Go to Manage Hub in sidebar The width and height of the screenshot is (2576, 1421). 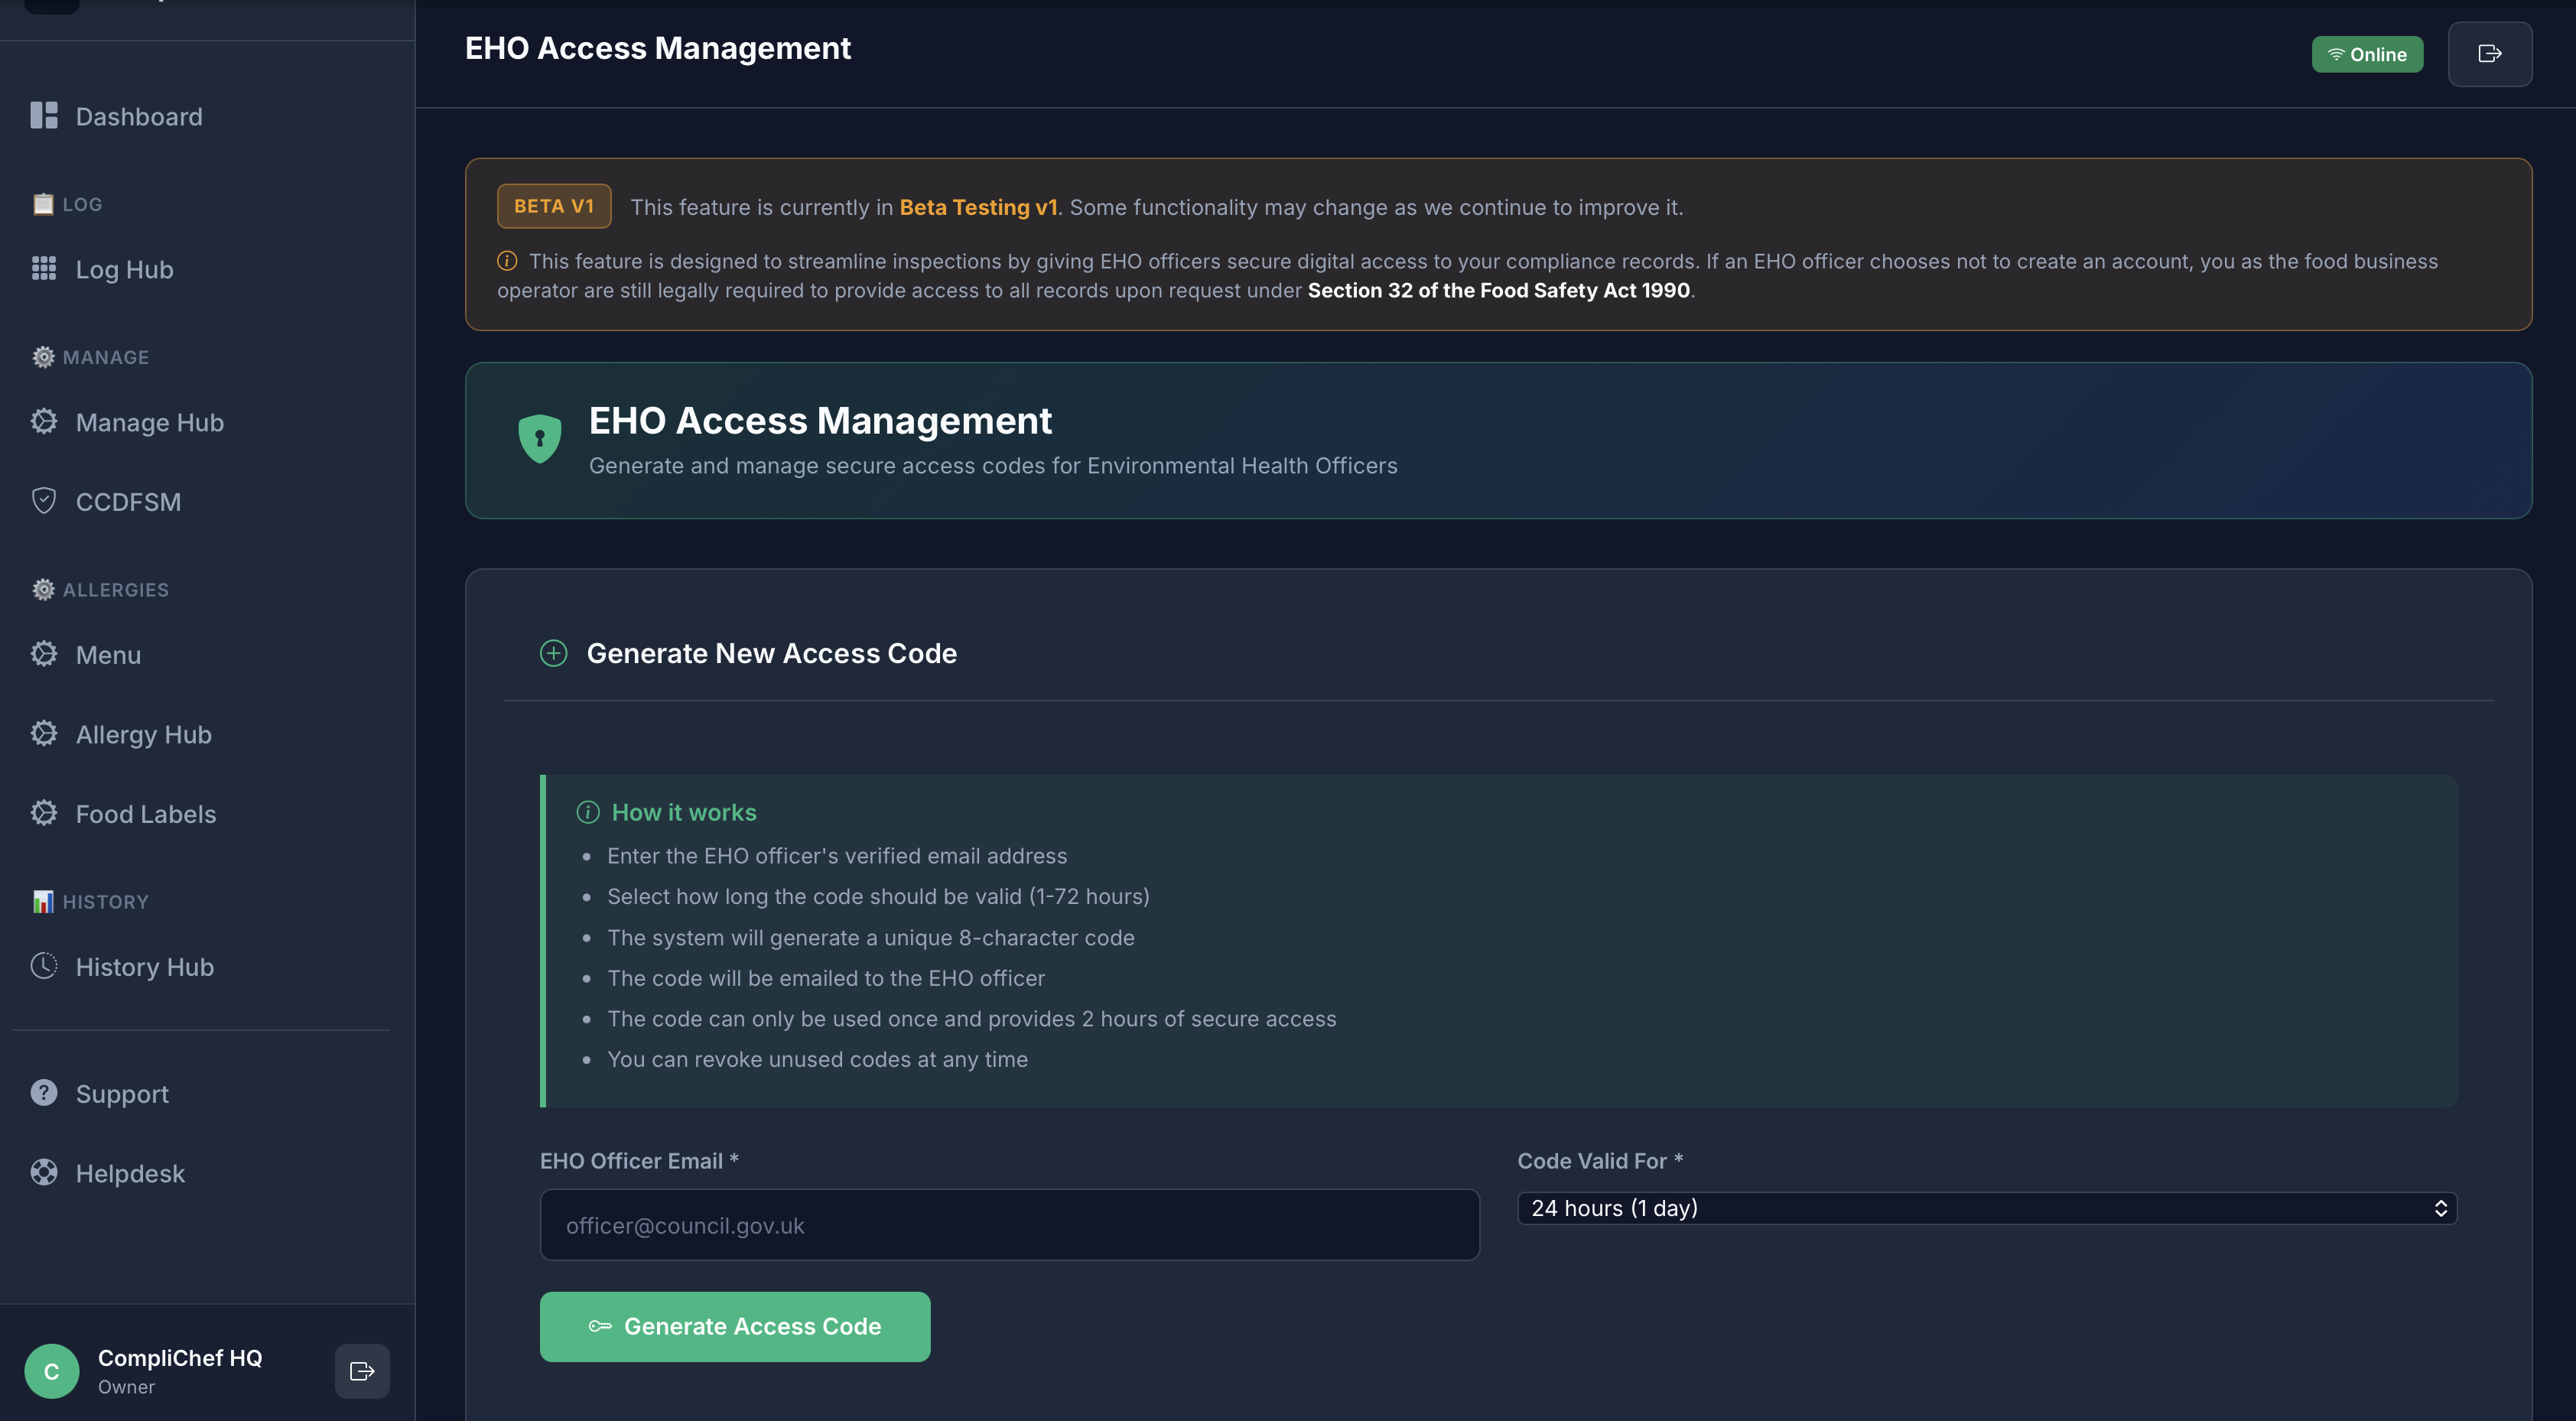[x=149, y=422]
